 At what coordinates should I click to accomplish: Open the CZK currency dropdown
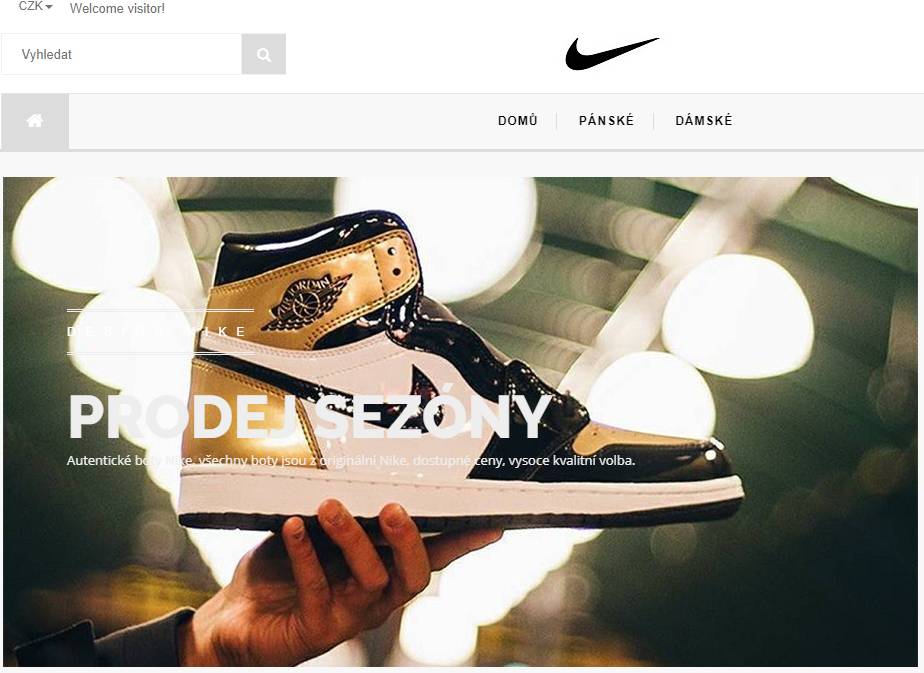point(35,6)
